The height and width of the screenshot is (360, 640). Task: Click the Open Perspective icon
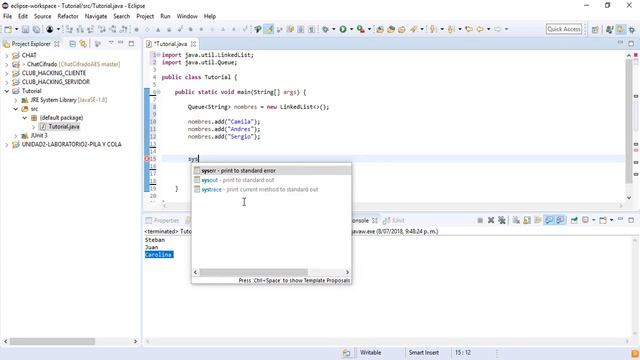pos(595,29)
